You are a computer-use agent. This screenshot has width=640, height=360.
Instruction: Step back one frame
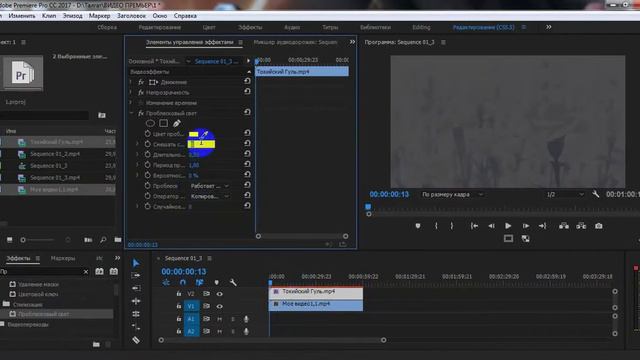point(491,226)
